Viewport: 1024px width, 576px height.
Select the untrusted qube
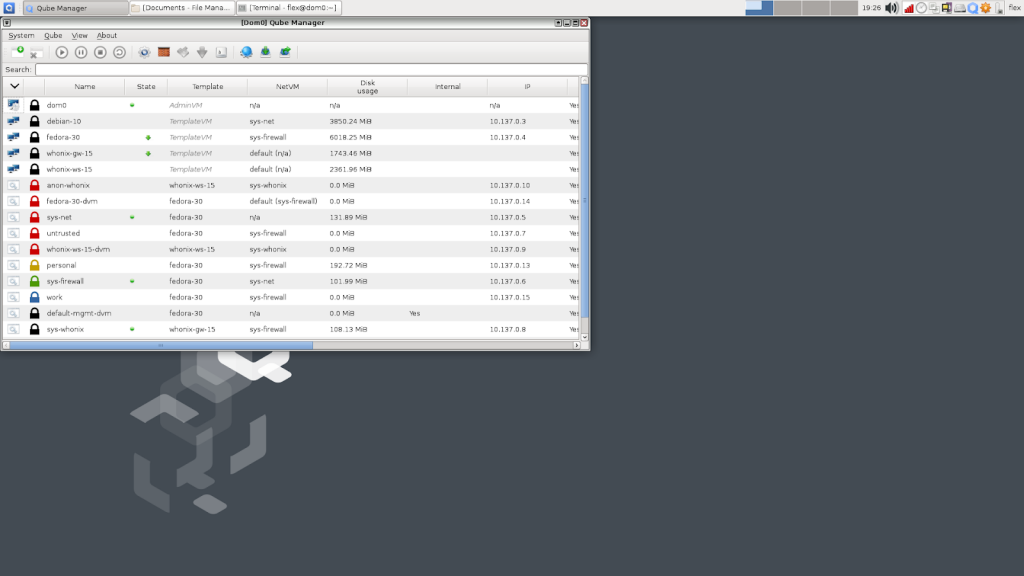pos(291,233)
